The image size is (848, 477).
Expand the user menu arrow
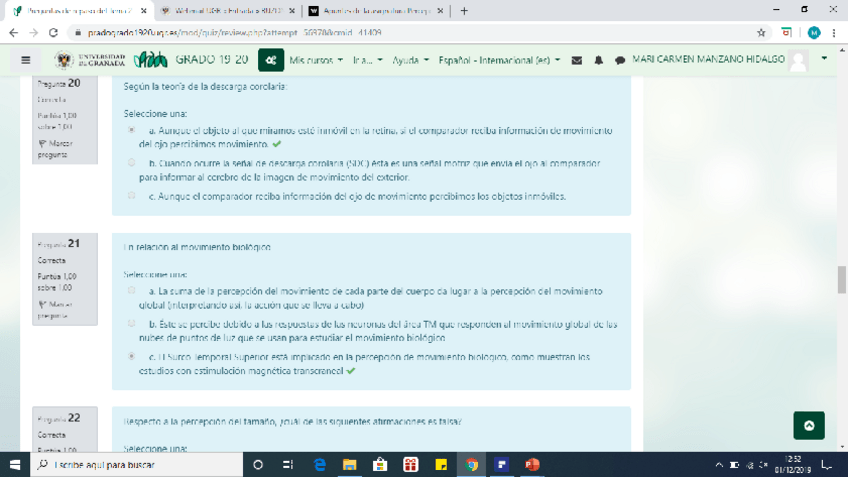824,58
